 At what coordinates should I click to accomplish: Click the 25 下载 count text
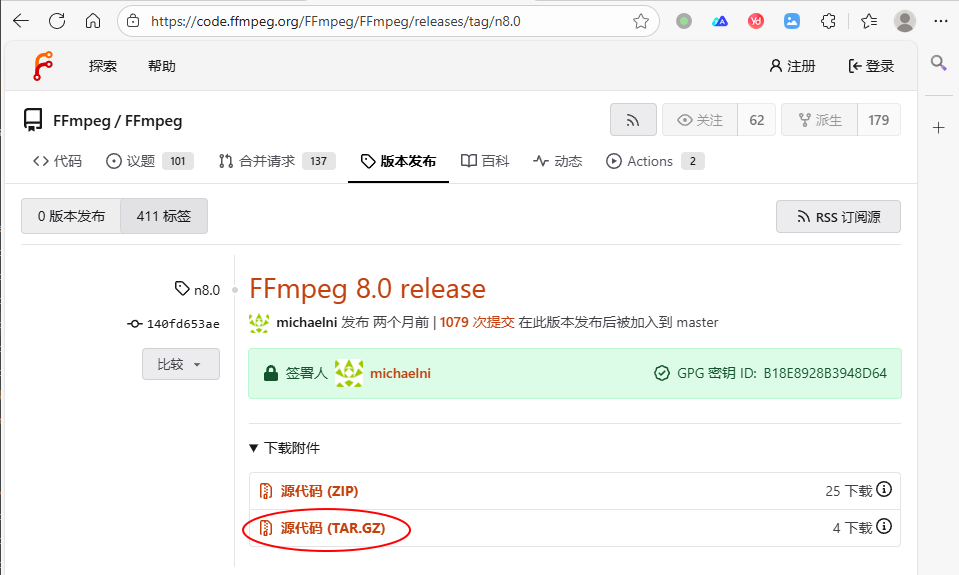[x=848, y=491]
